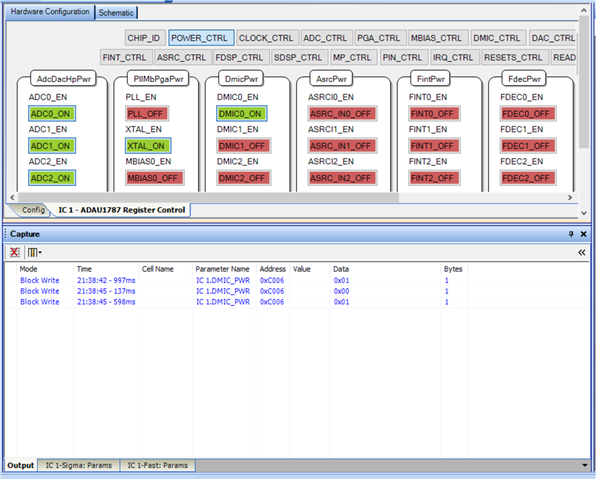Open the DAC_CTRL register tab

(552, 38)
